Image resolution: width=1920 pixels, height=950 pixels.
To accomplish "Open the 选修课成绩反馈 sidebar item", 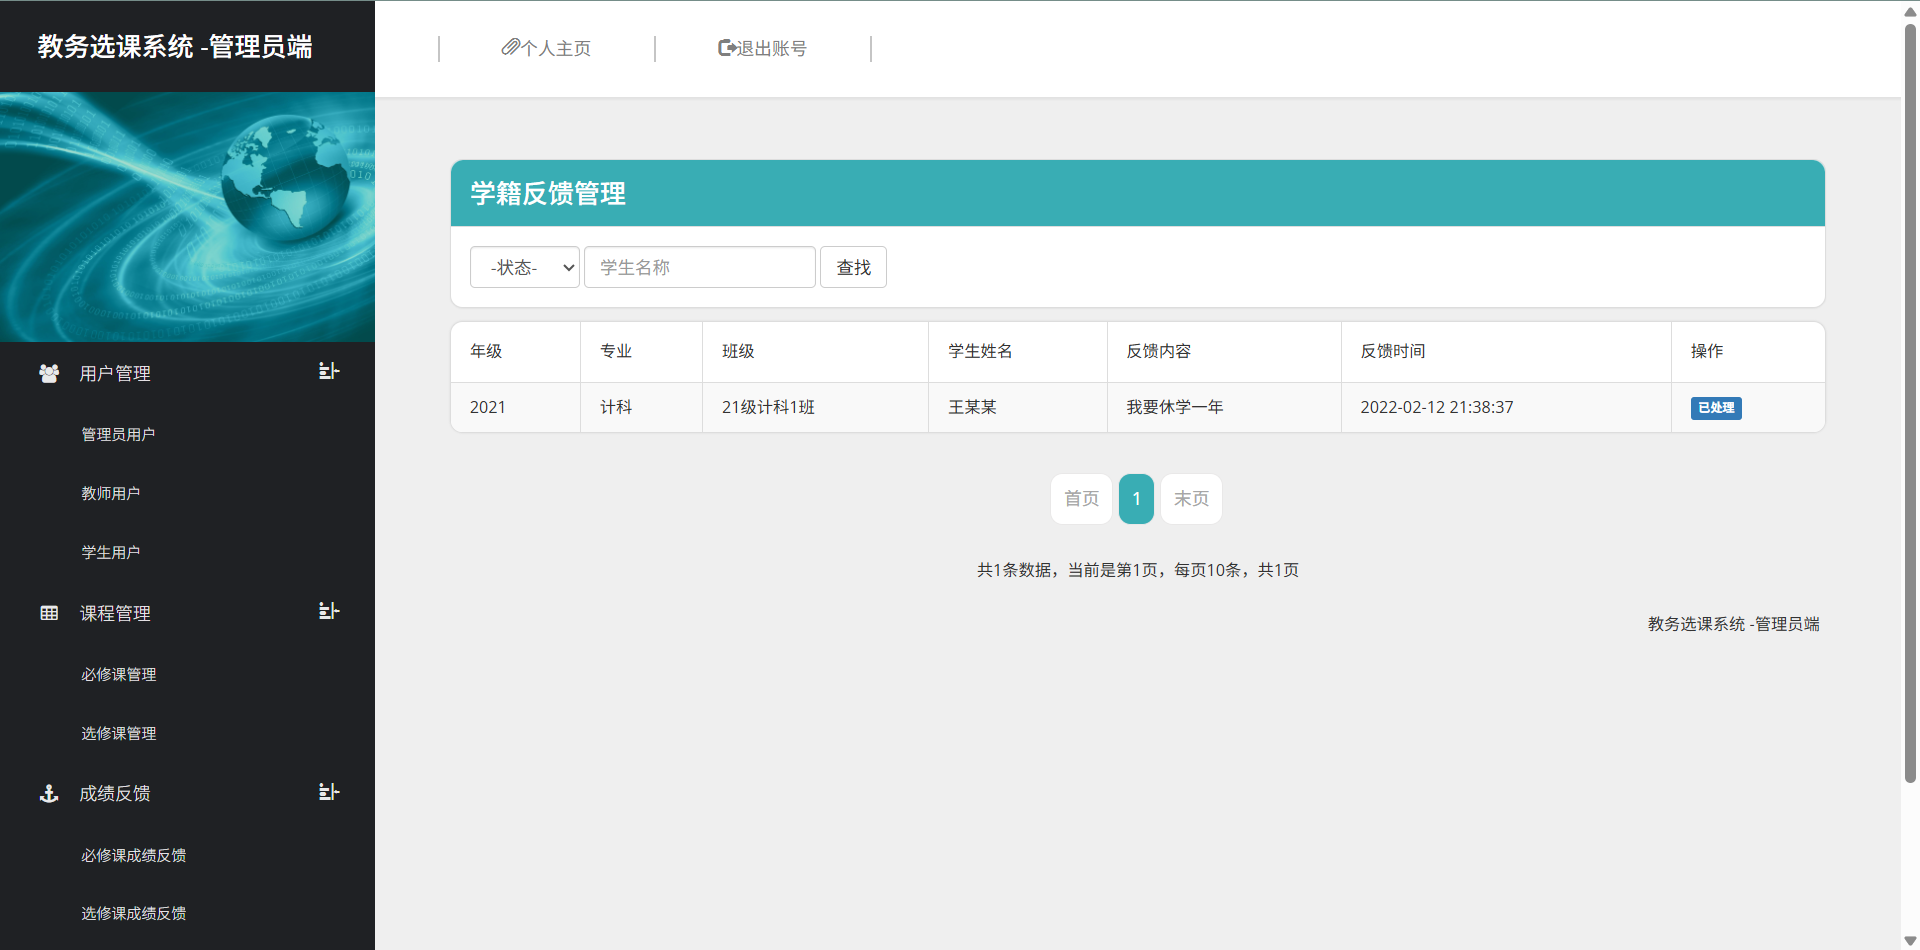I will (134, 913).
